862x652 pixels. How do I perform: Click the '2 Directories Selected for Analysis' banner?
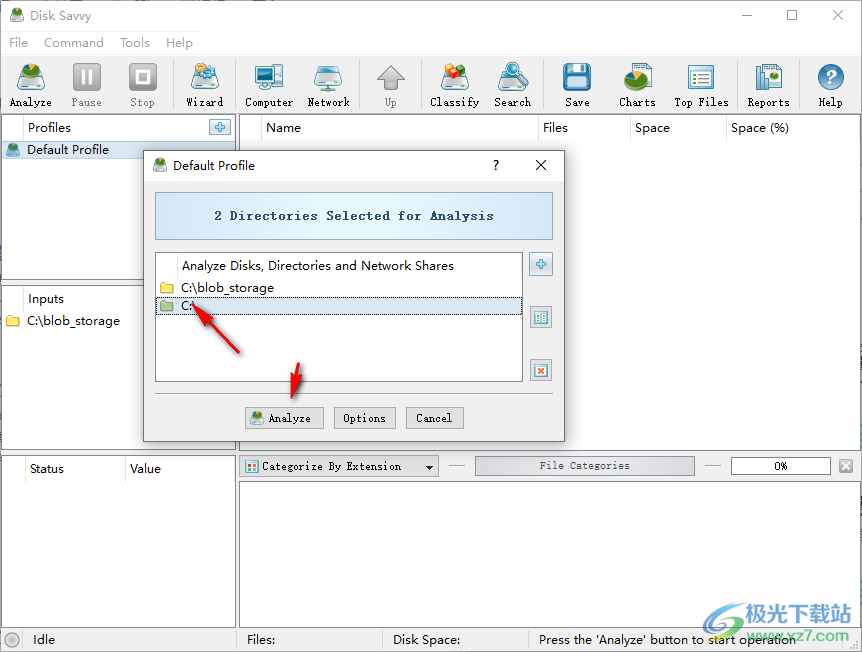(353, 216)
